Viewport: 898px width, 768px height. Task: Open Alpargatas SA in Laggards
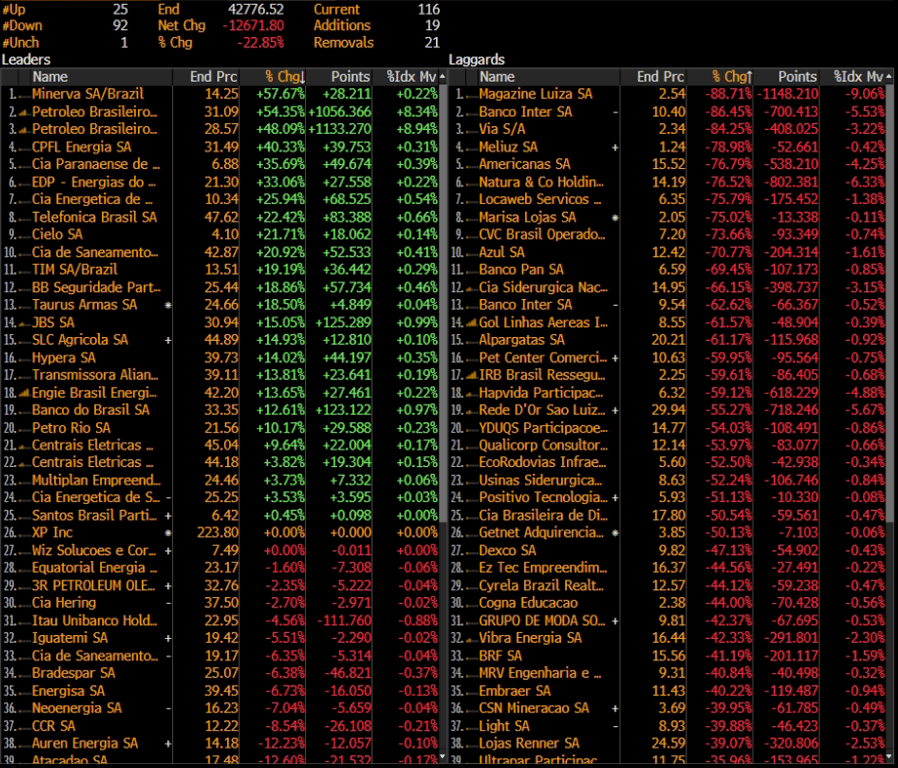pyautogui.click(x=667, y=340)
